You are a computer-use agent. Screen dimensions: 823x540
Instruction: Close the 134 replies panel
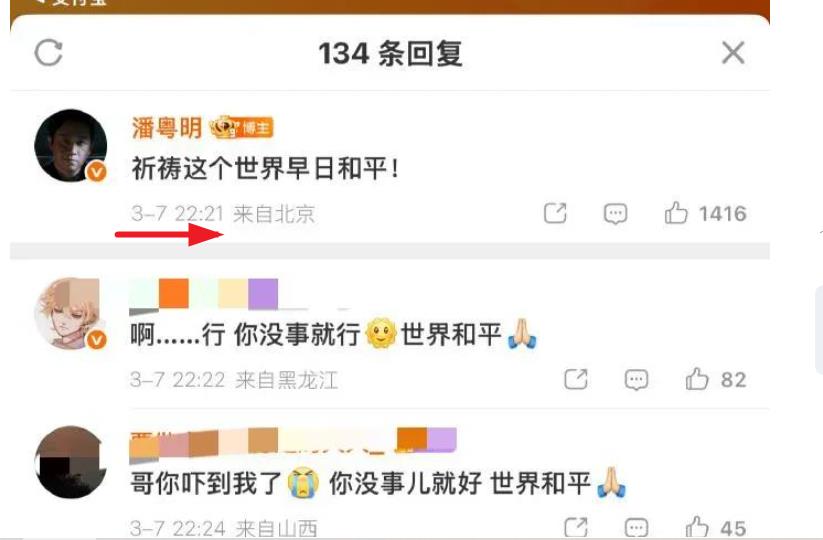(733, 52)
